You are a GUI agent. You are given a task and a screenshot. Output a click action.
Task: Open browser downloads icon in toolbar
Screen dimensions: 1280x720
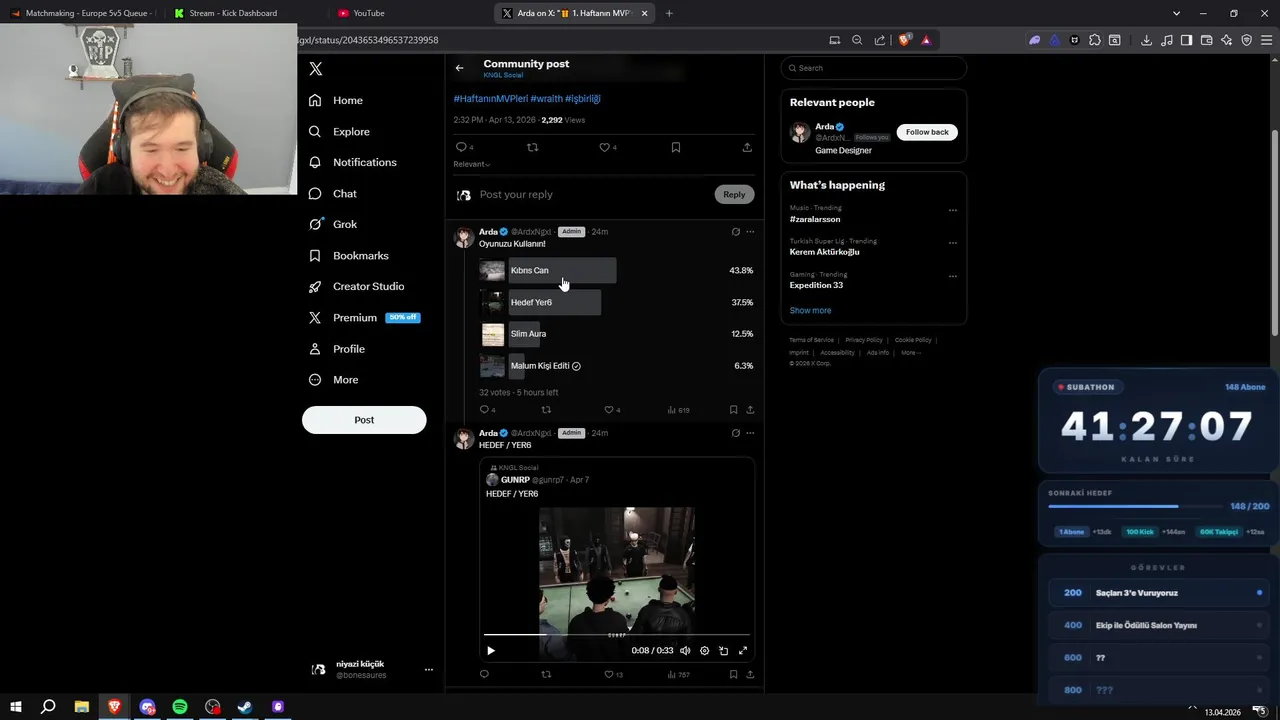click(x=1146, y=40)
